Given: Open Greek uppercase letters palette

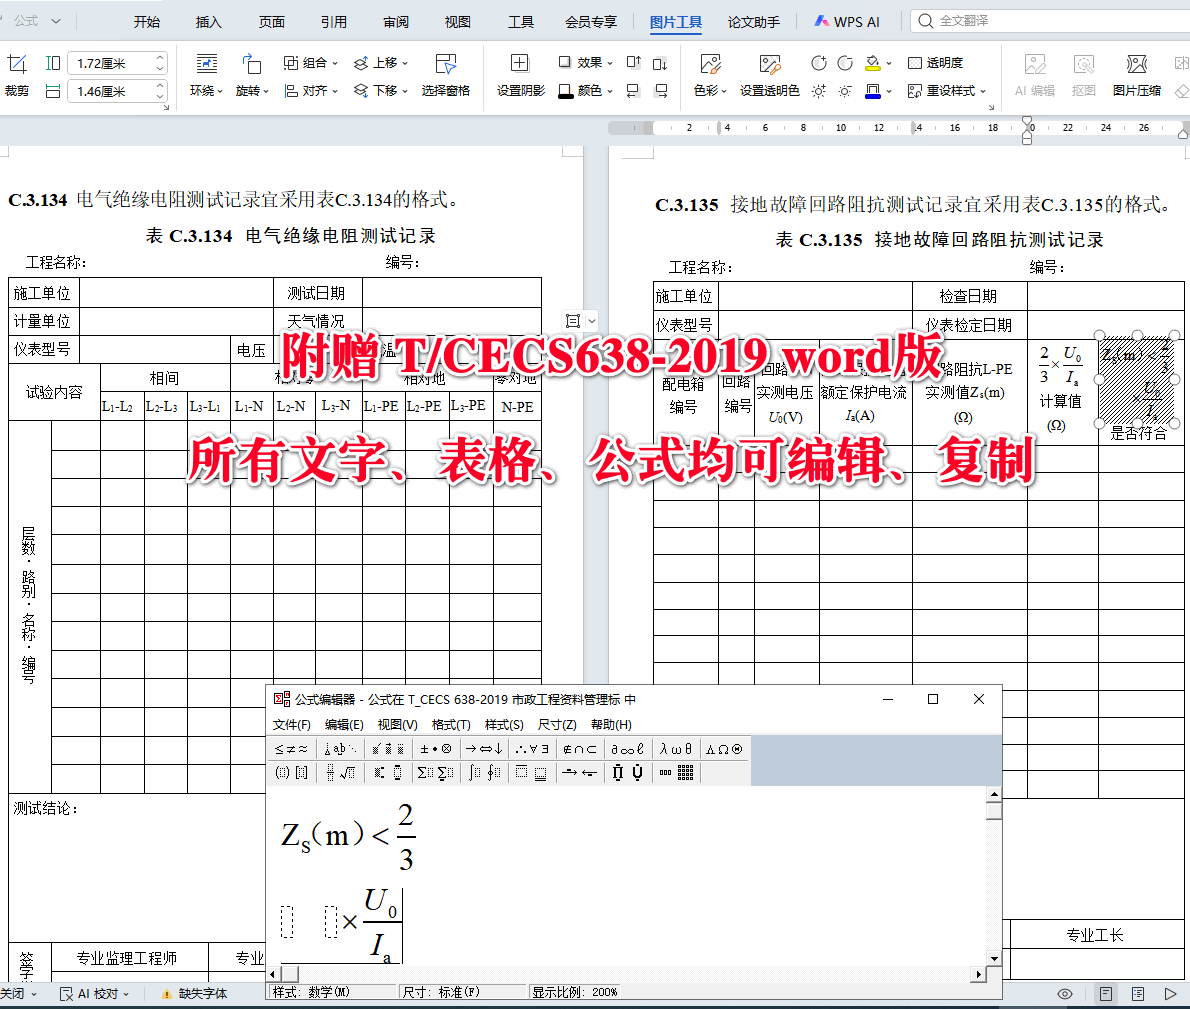Looking at the screenshot, I should tap(724, 749).
